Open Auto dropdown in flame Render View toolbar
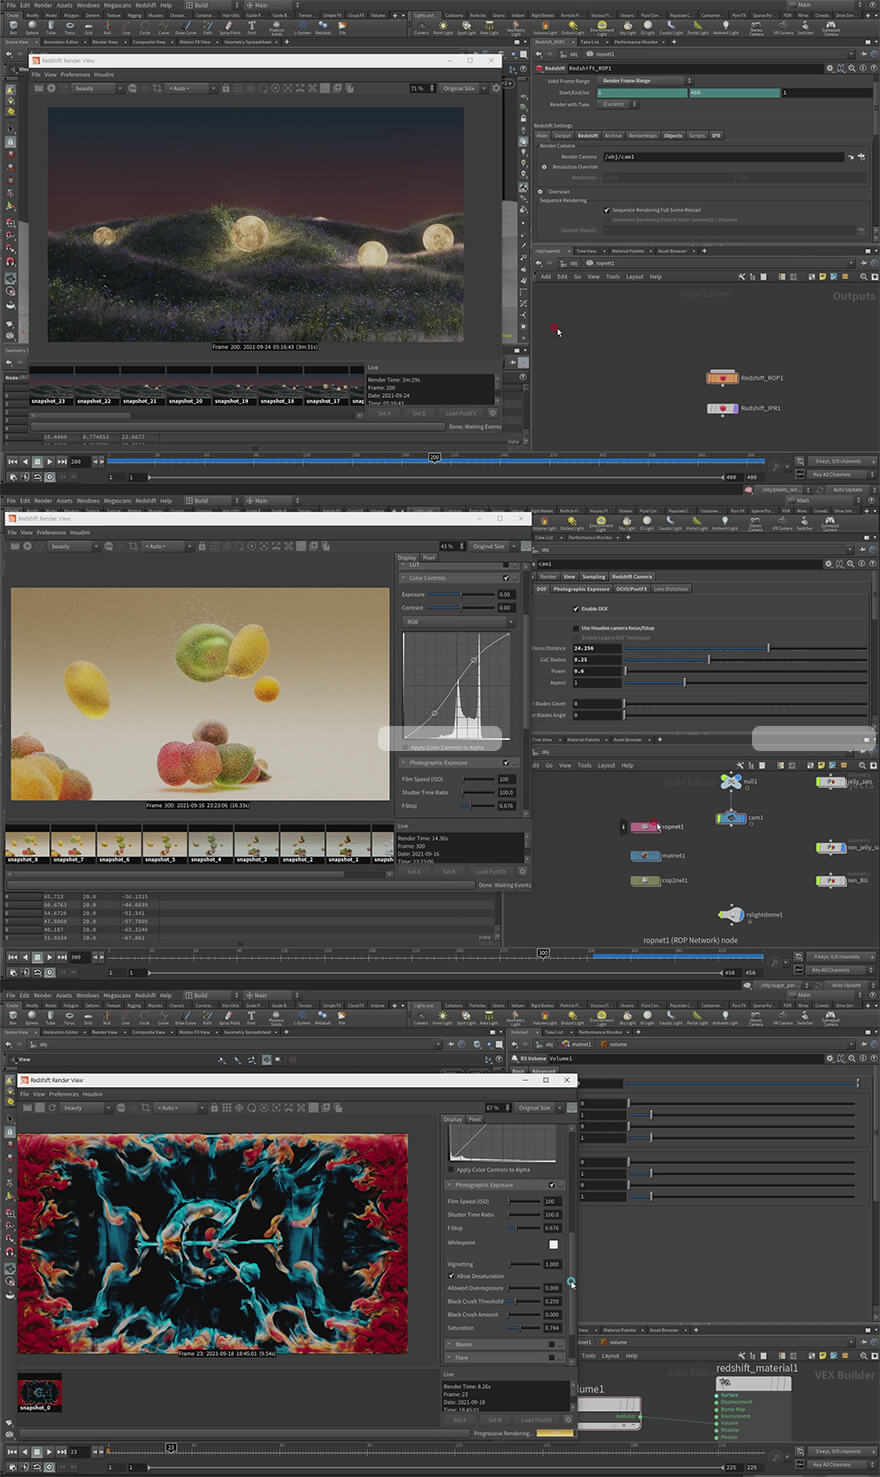880x1477 pixels. point(179,1108)
